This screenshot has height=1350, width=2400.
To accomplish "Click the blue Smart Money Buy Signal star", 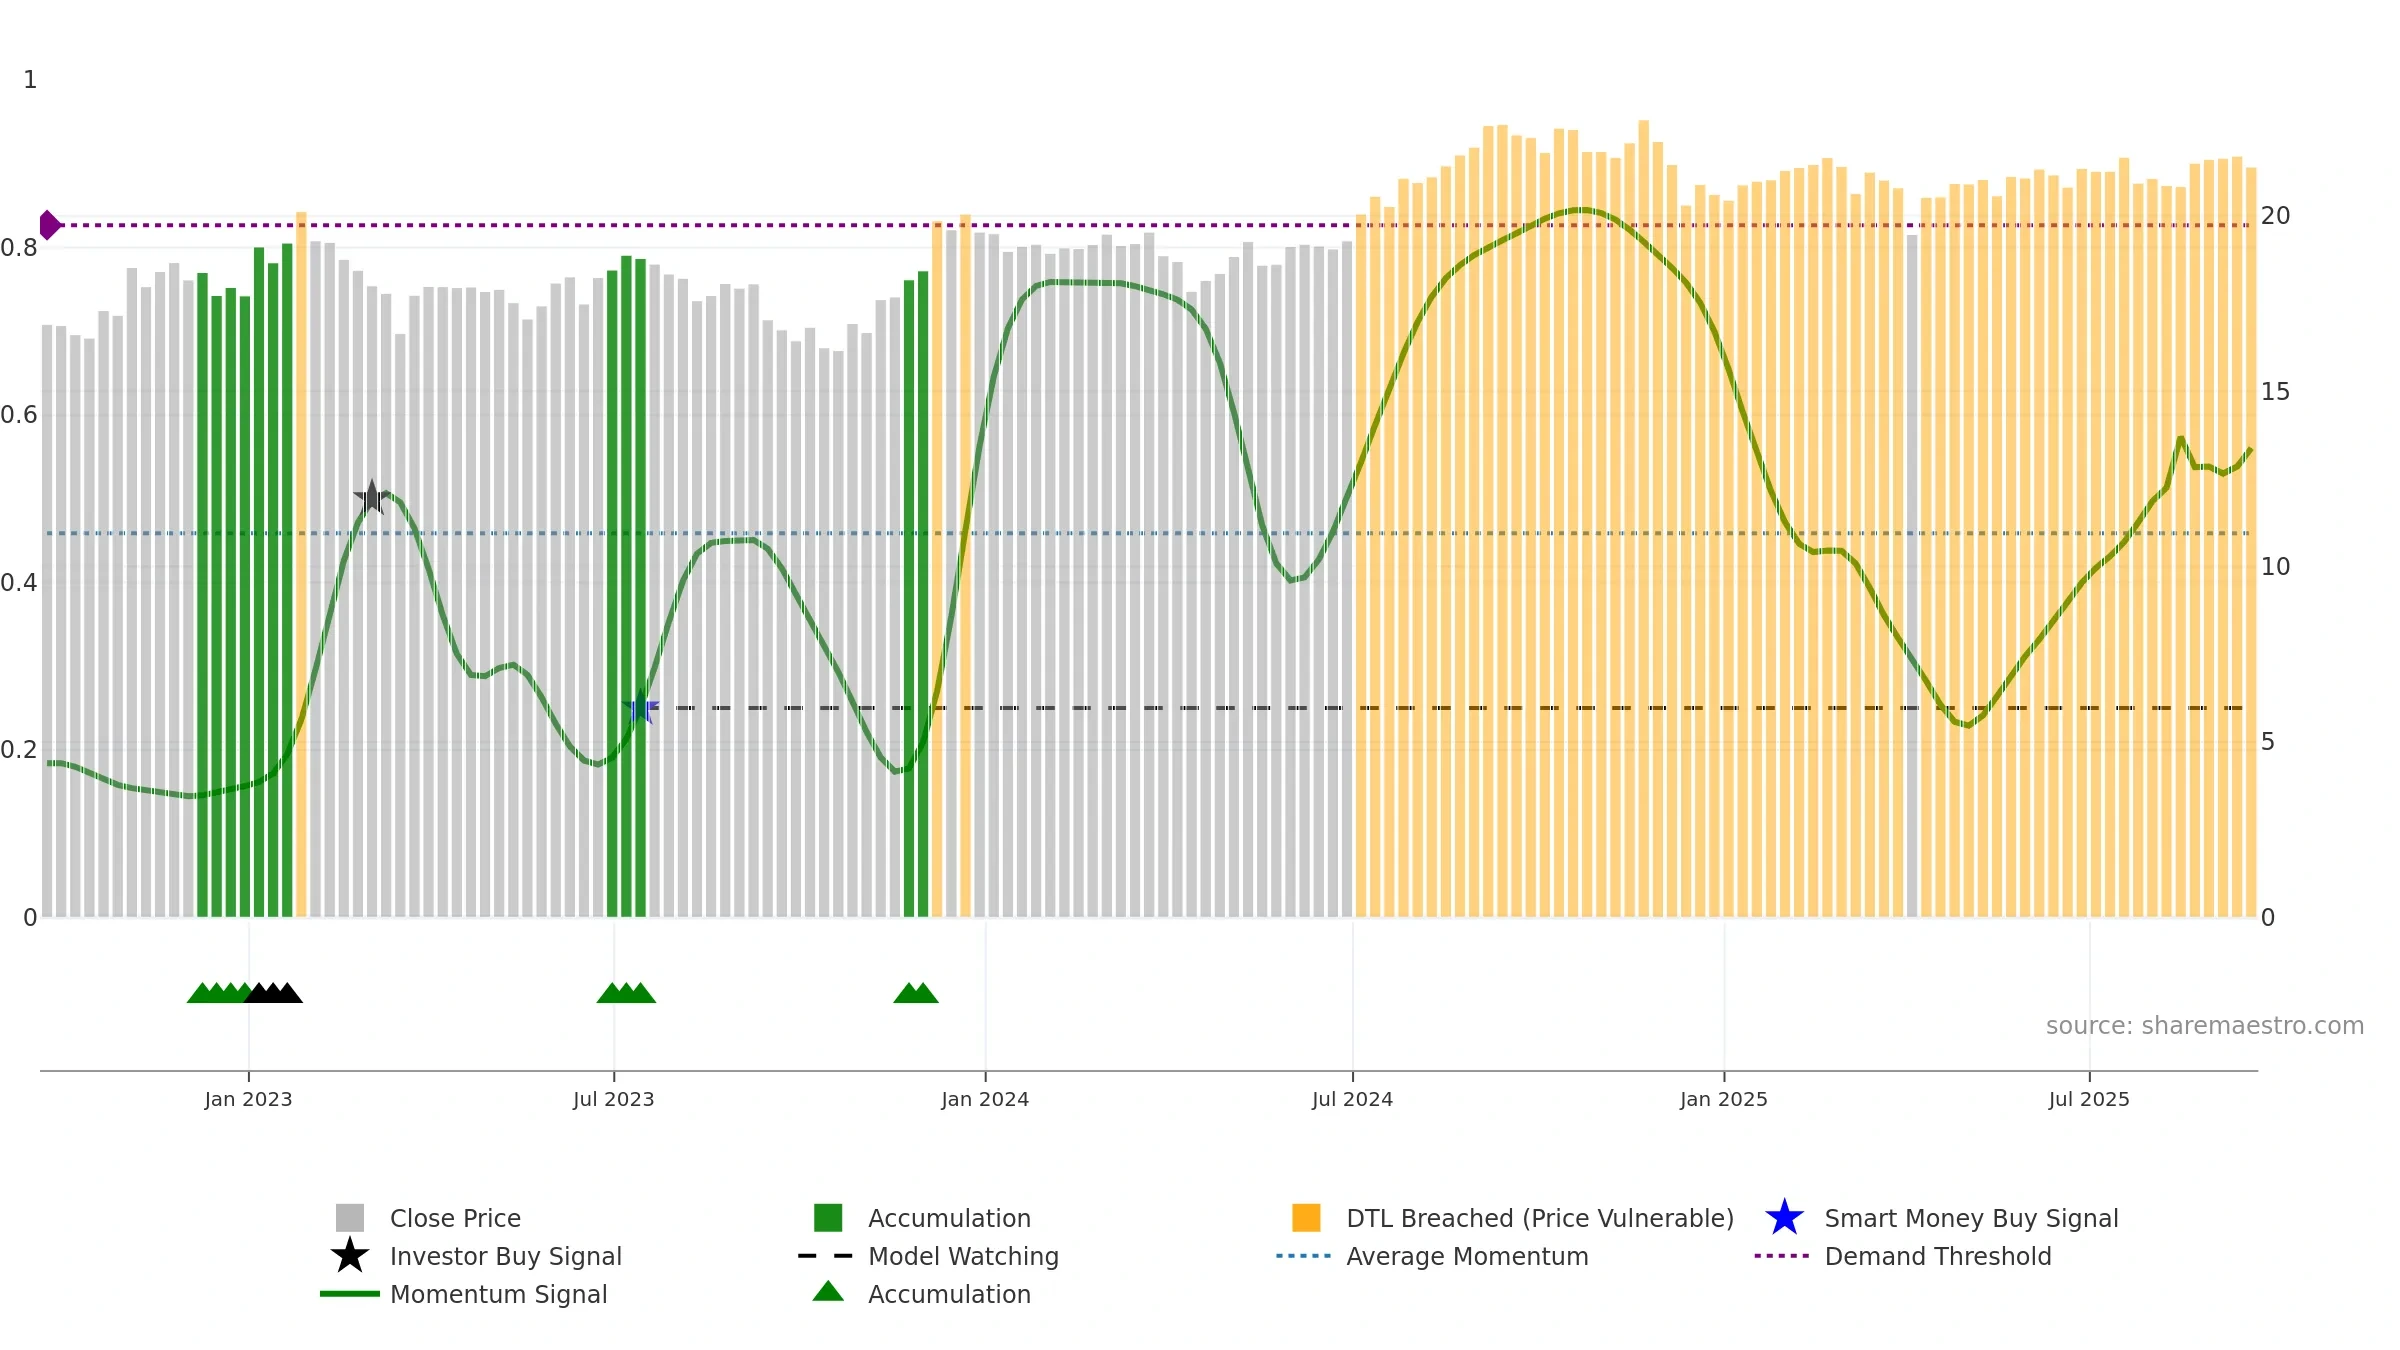I will click(1784, 1217).
